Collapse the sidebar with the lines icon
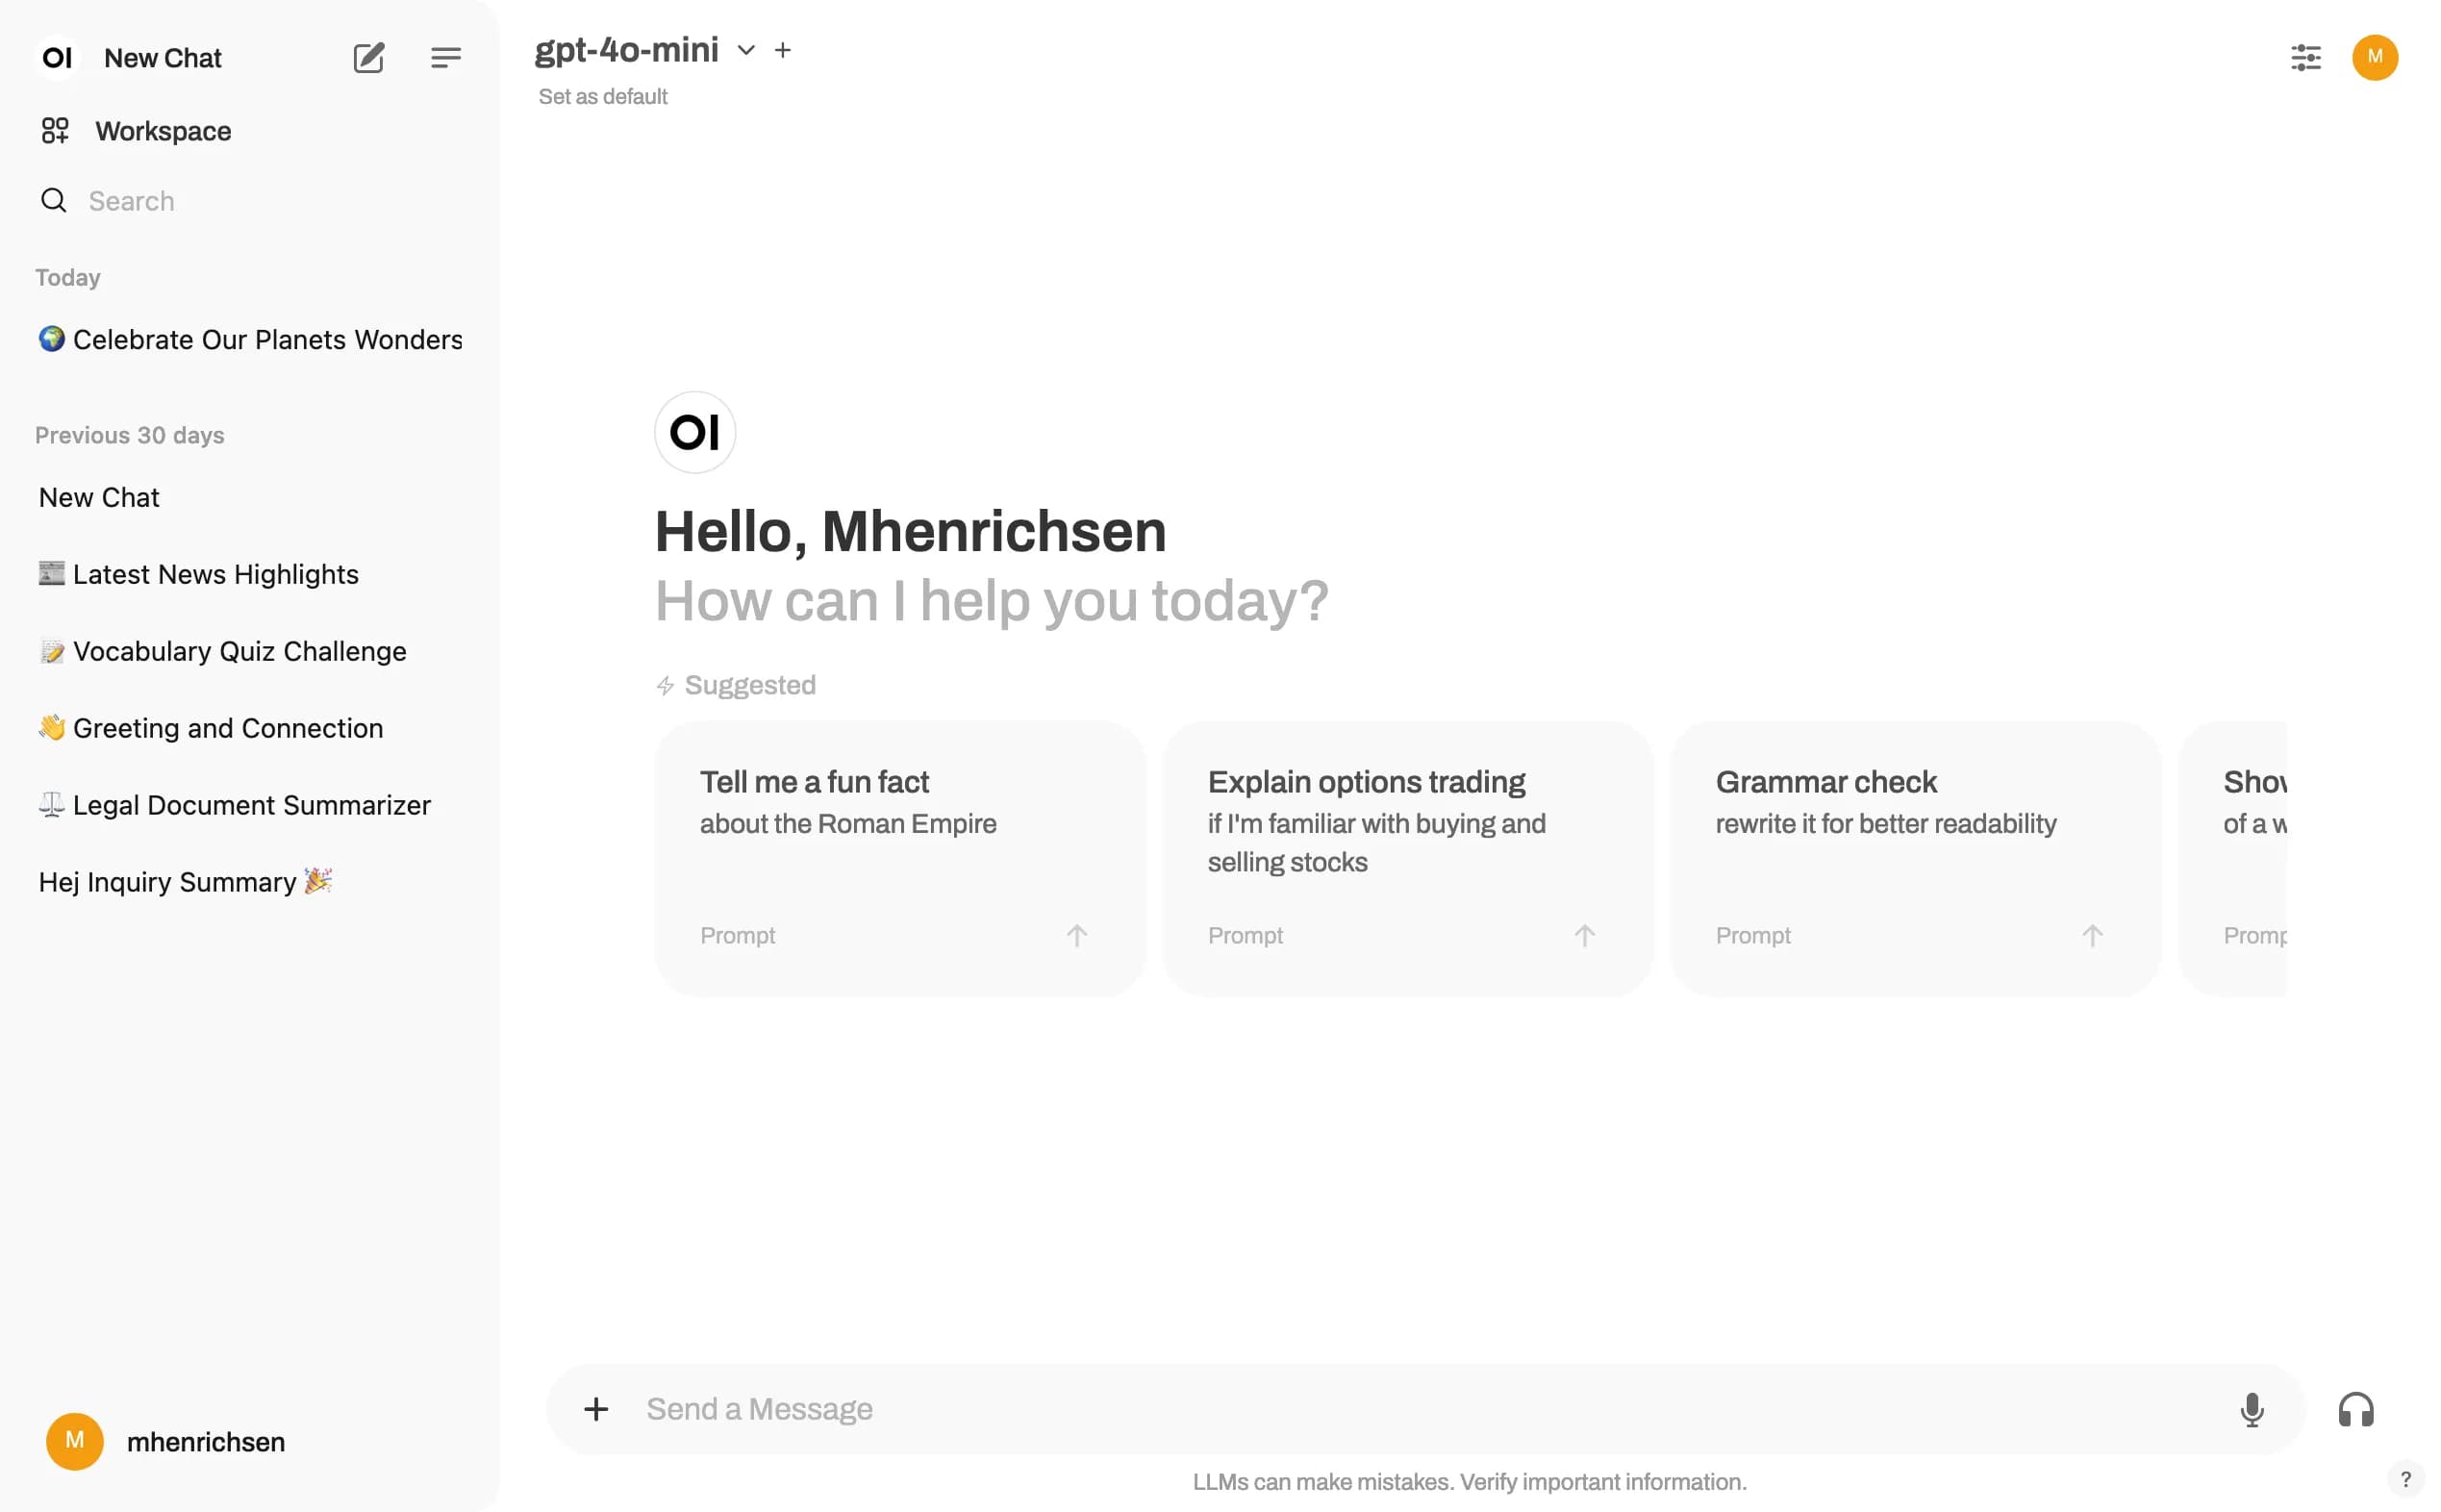 (x=446, y=58)
